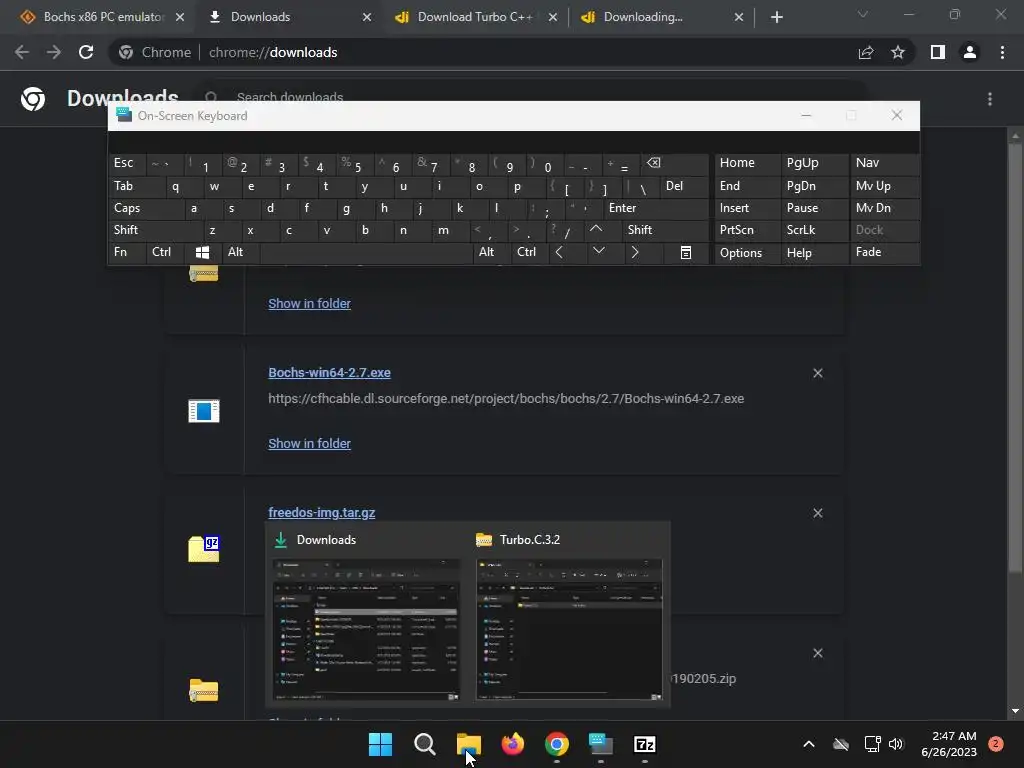
Task: Click the downloads page vertical scrollbar
Action: 1015,358
